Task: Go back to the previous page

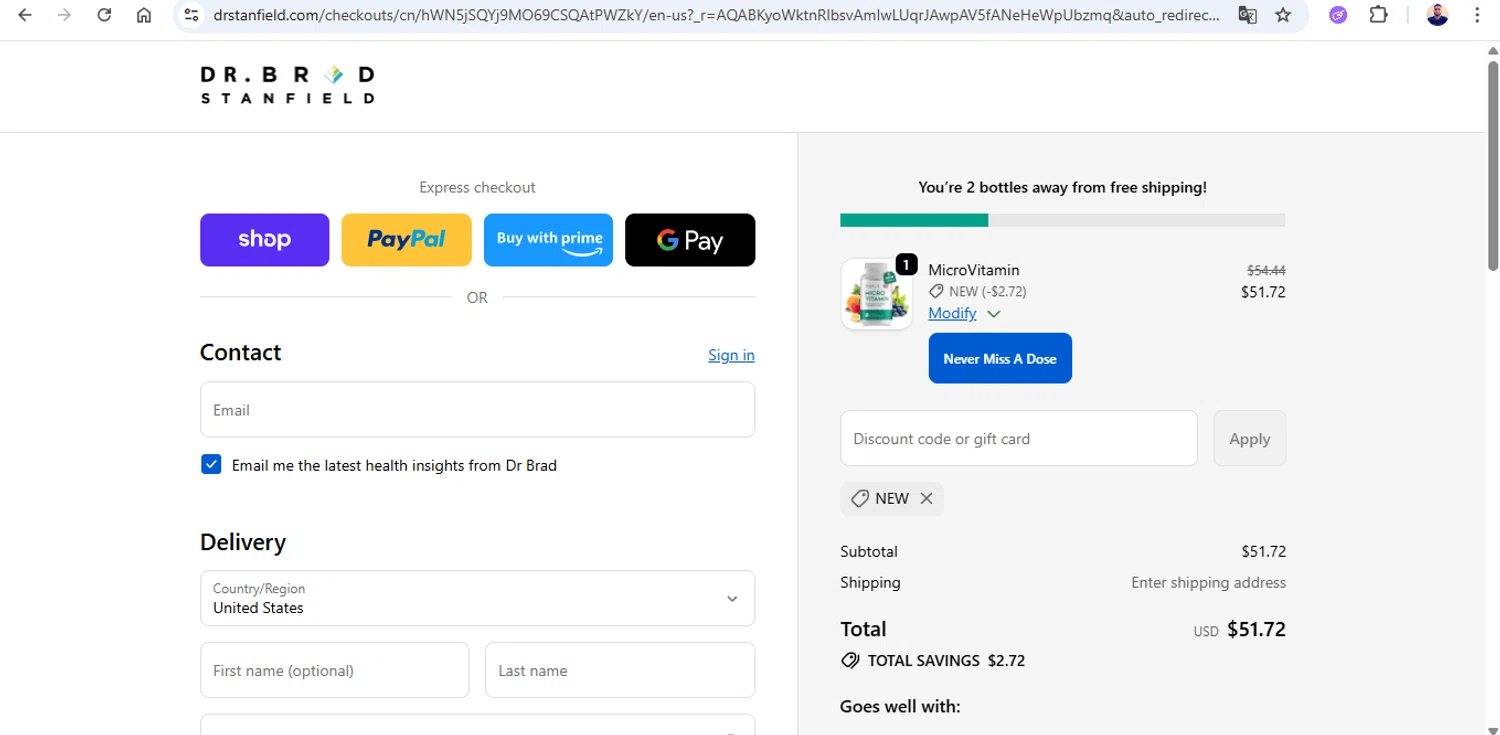Action: (x=25, y=15)
